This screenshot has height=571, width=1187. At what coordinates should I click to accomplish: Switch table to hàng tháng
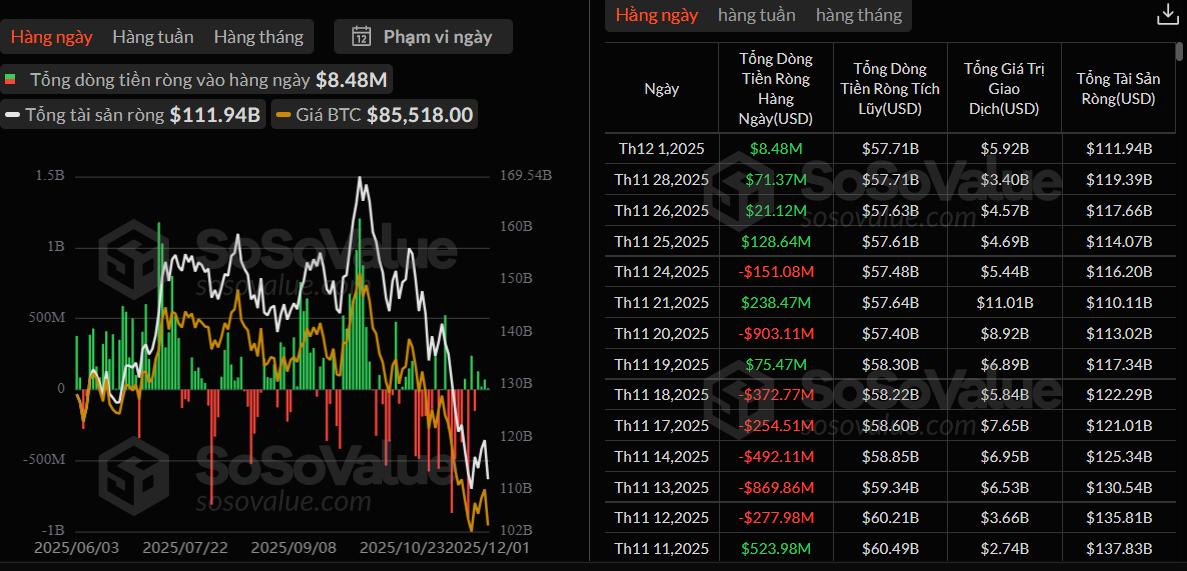859,14
